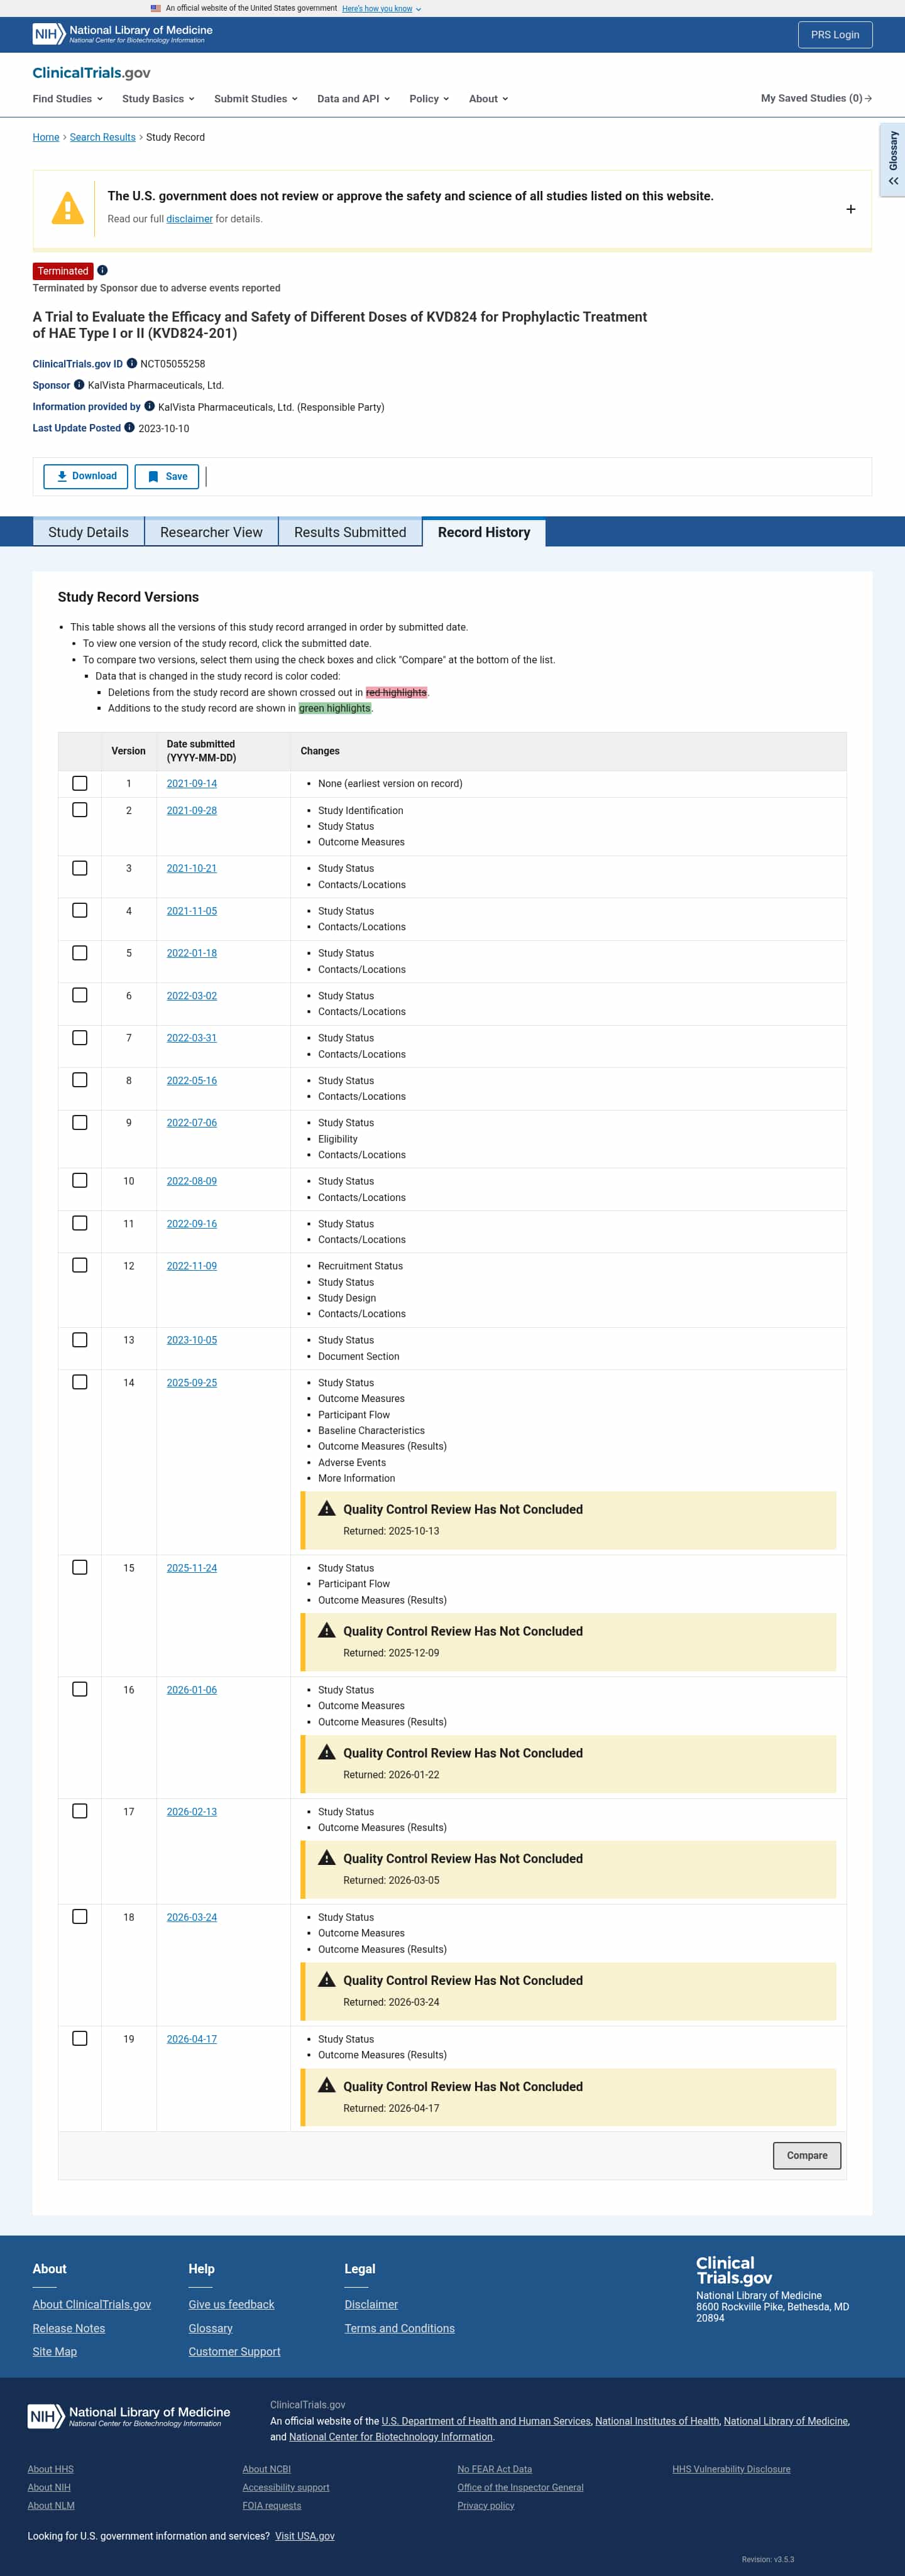Viewport: 905px width, 2576px height.
Task: Open the Find Studies dropdown menu
Action: pos(67,99)
